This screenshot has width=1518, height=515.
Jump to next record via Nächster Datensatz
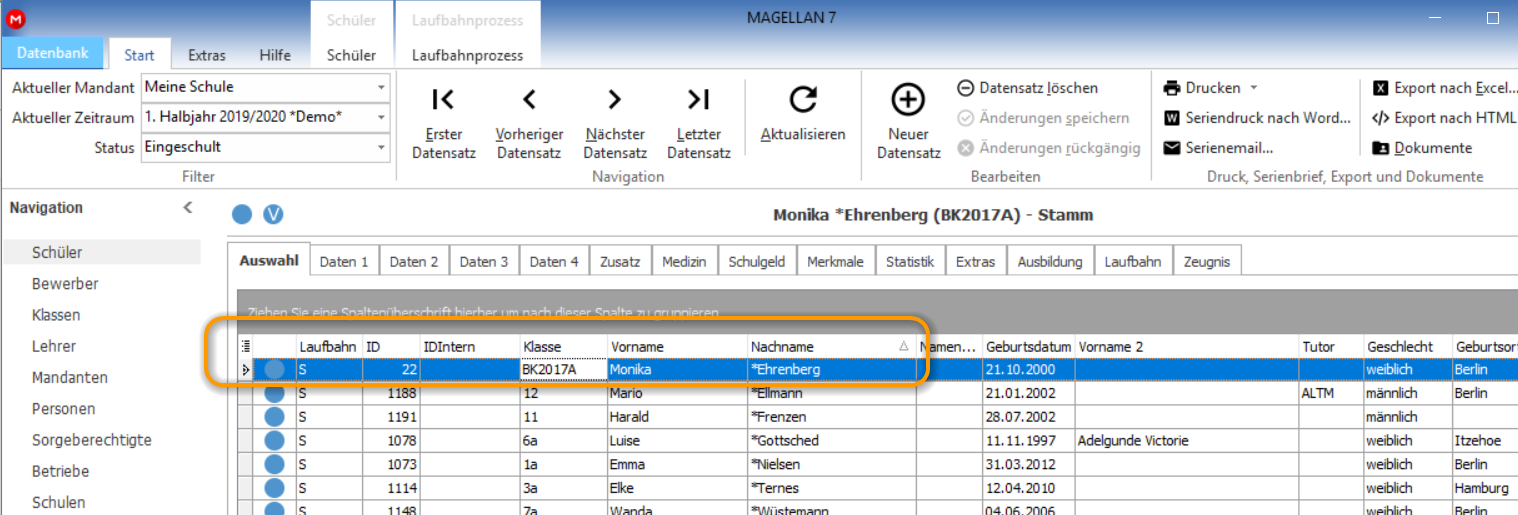point(614,100)
